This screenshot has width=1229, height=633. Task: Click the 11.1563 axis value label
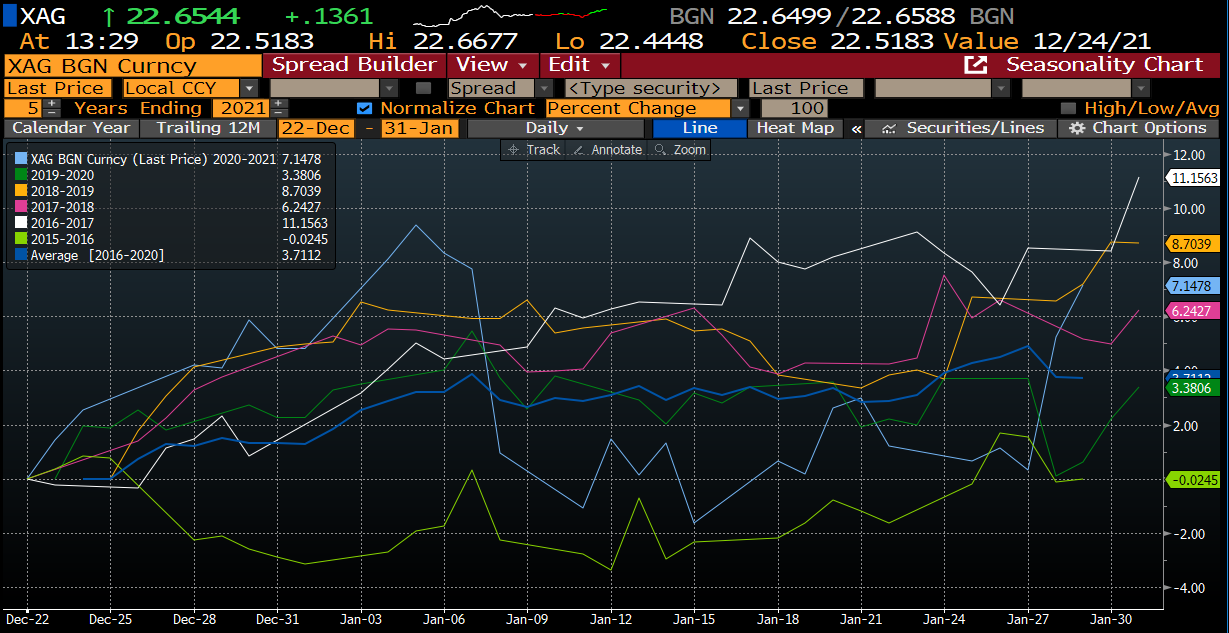(1195, 178)
